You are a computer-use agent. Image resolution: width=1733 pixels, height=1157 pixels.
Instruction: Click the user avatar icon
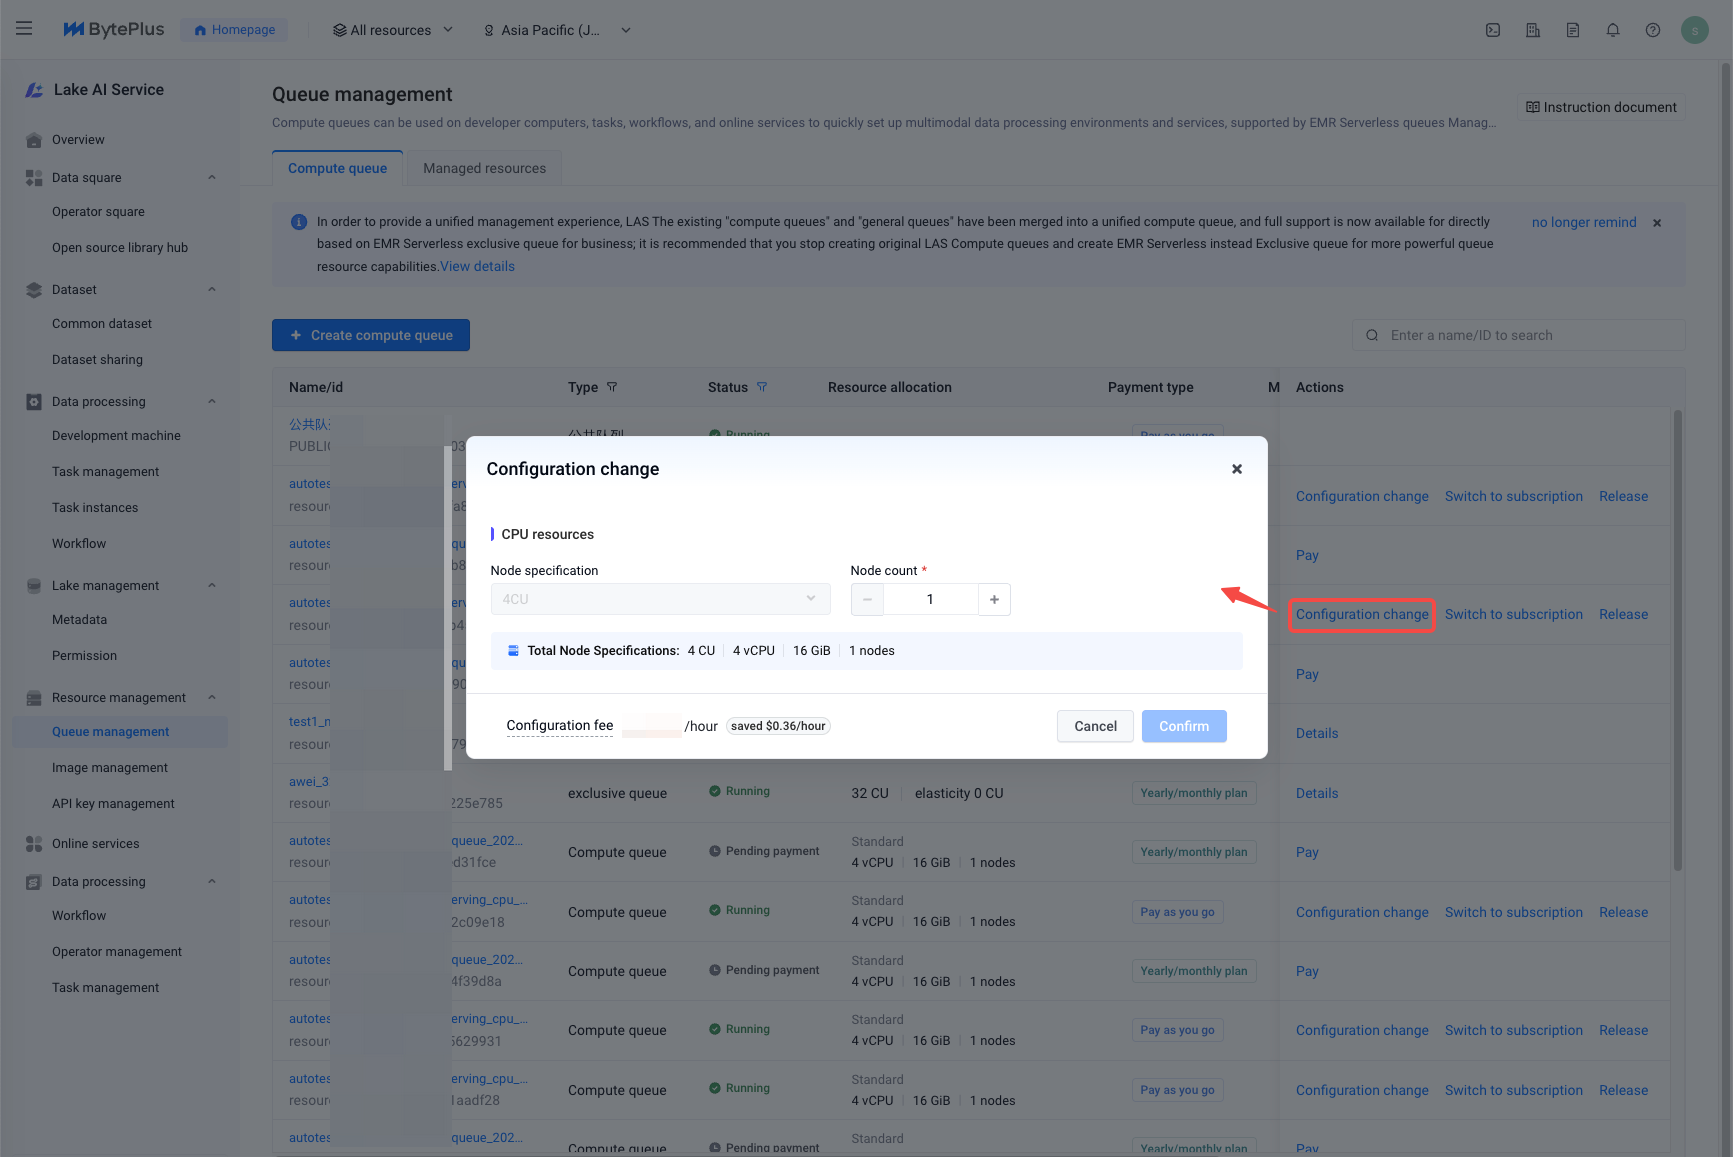[x=1694, y=30]
